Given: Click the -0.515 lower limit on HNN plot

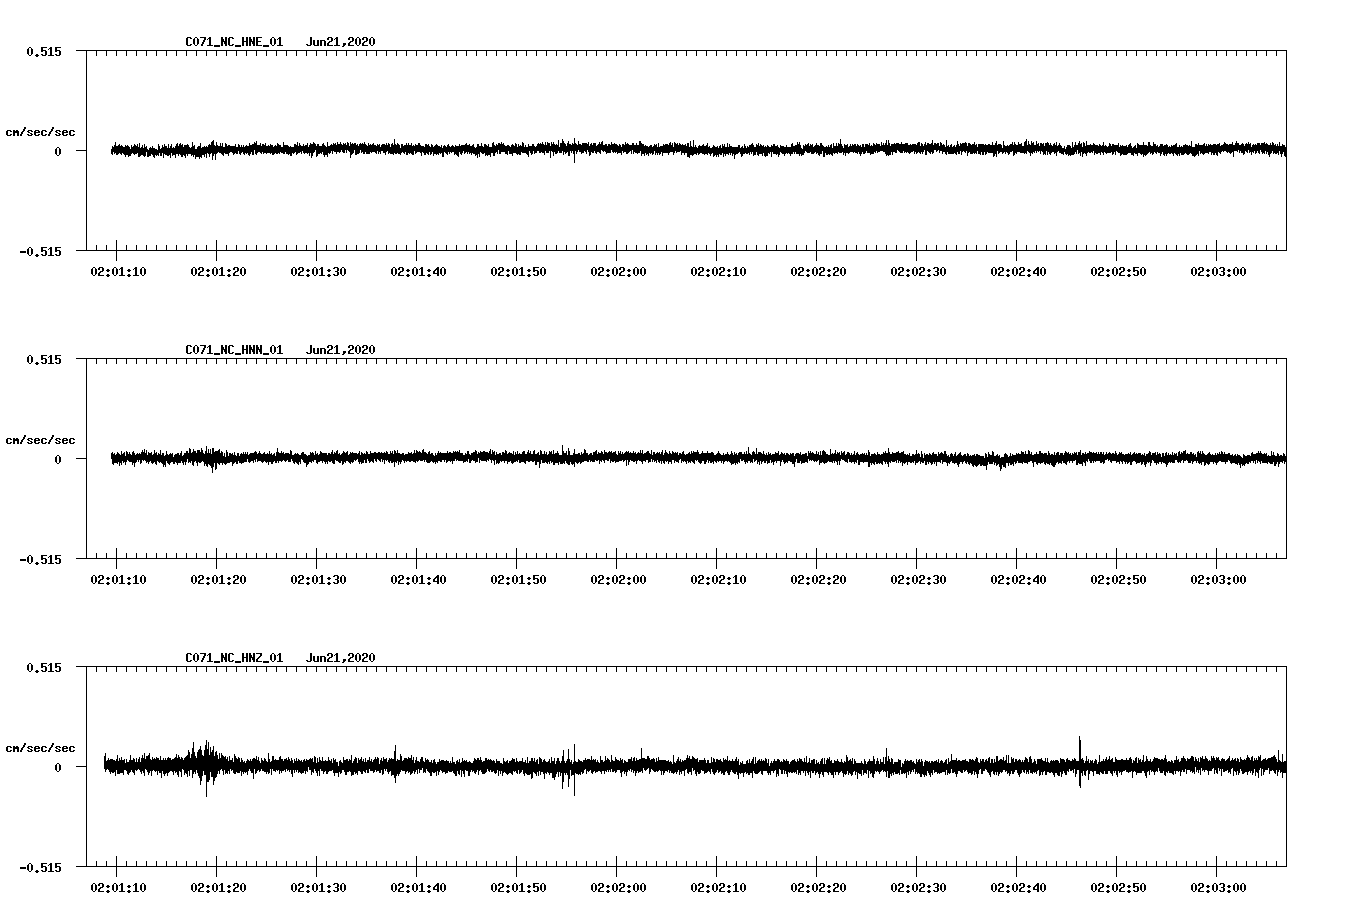Looking at the screenshot, I should [40, 559].
